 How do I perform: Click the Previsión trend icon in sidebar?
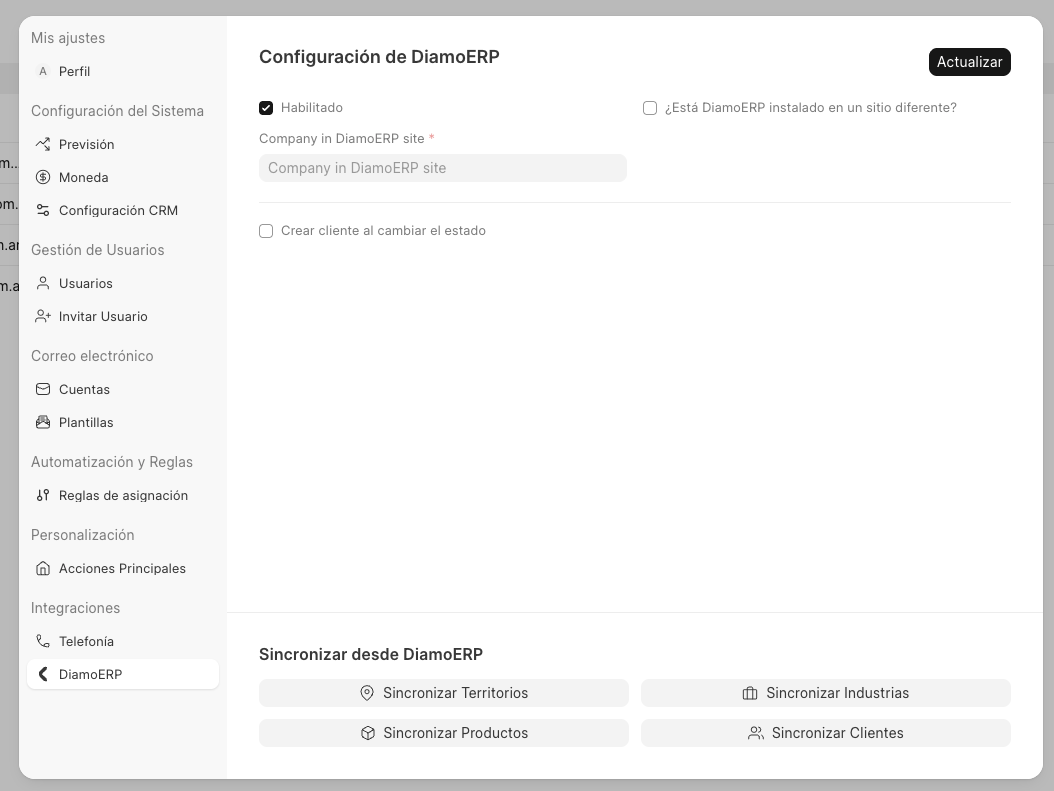point(43,144)
